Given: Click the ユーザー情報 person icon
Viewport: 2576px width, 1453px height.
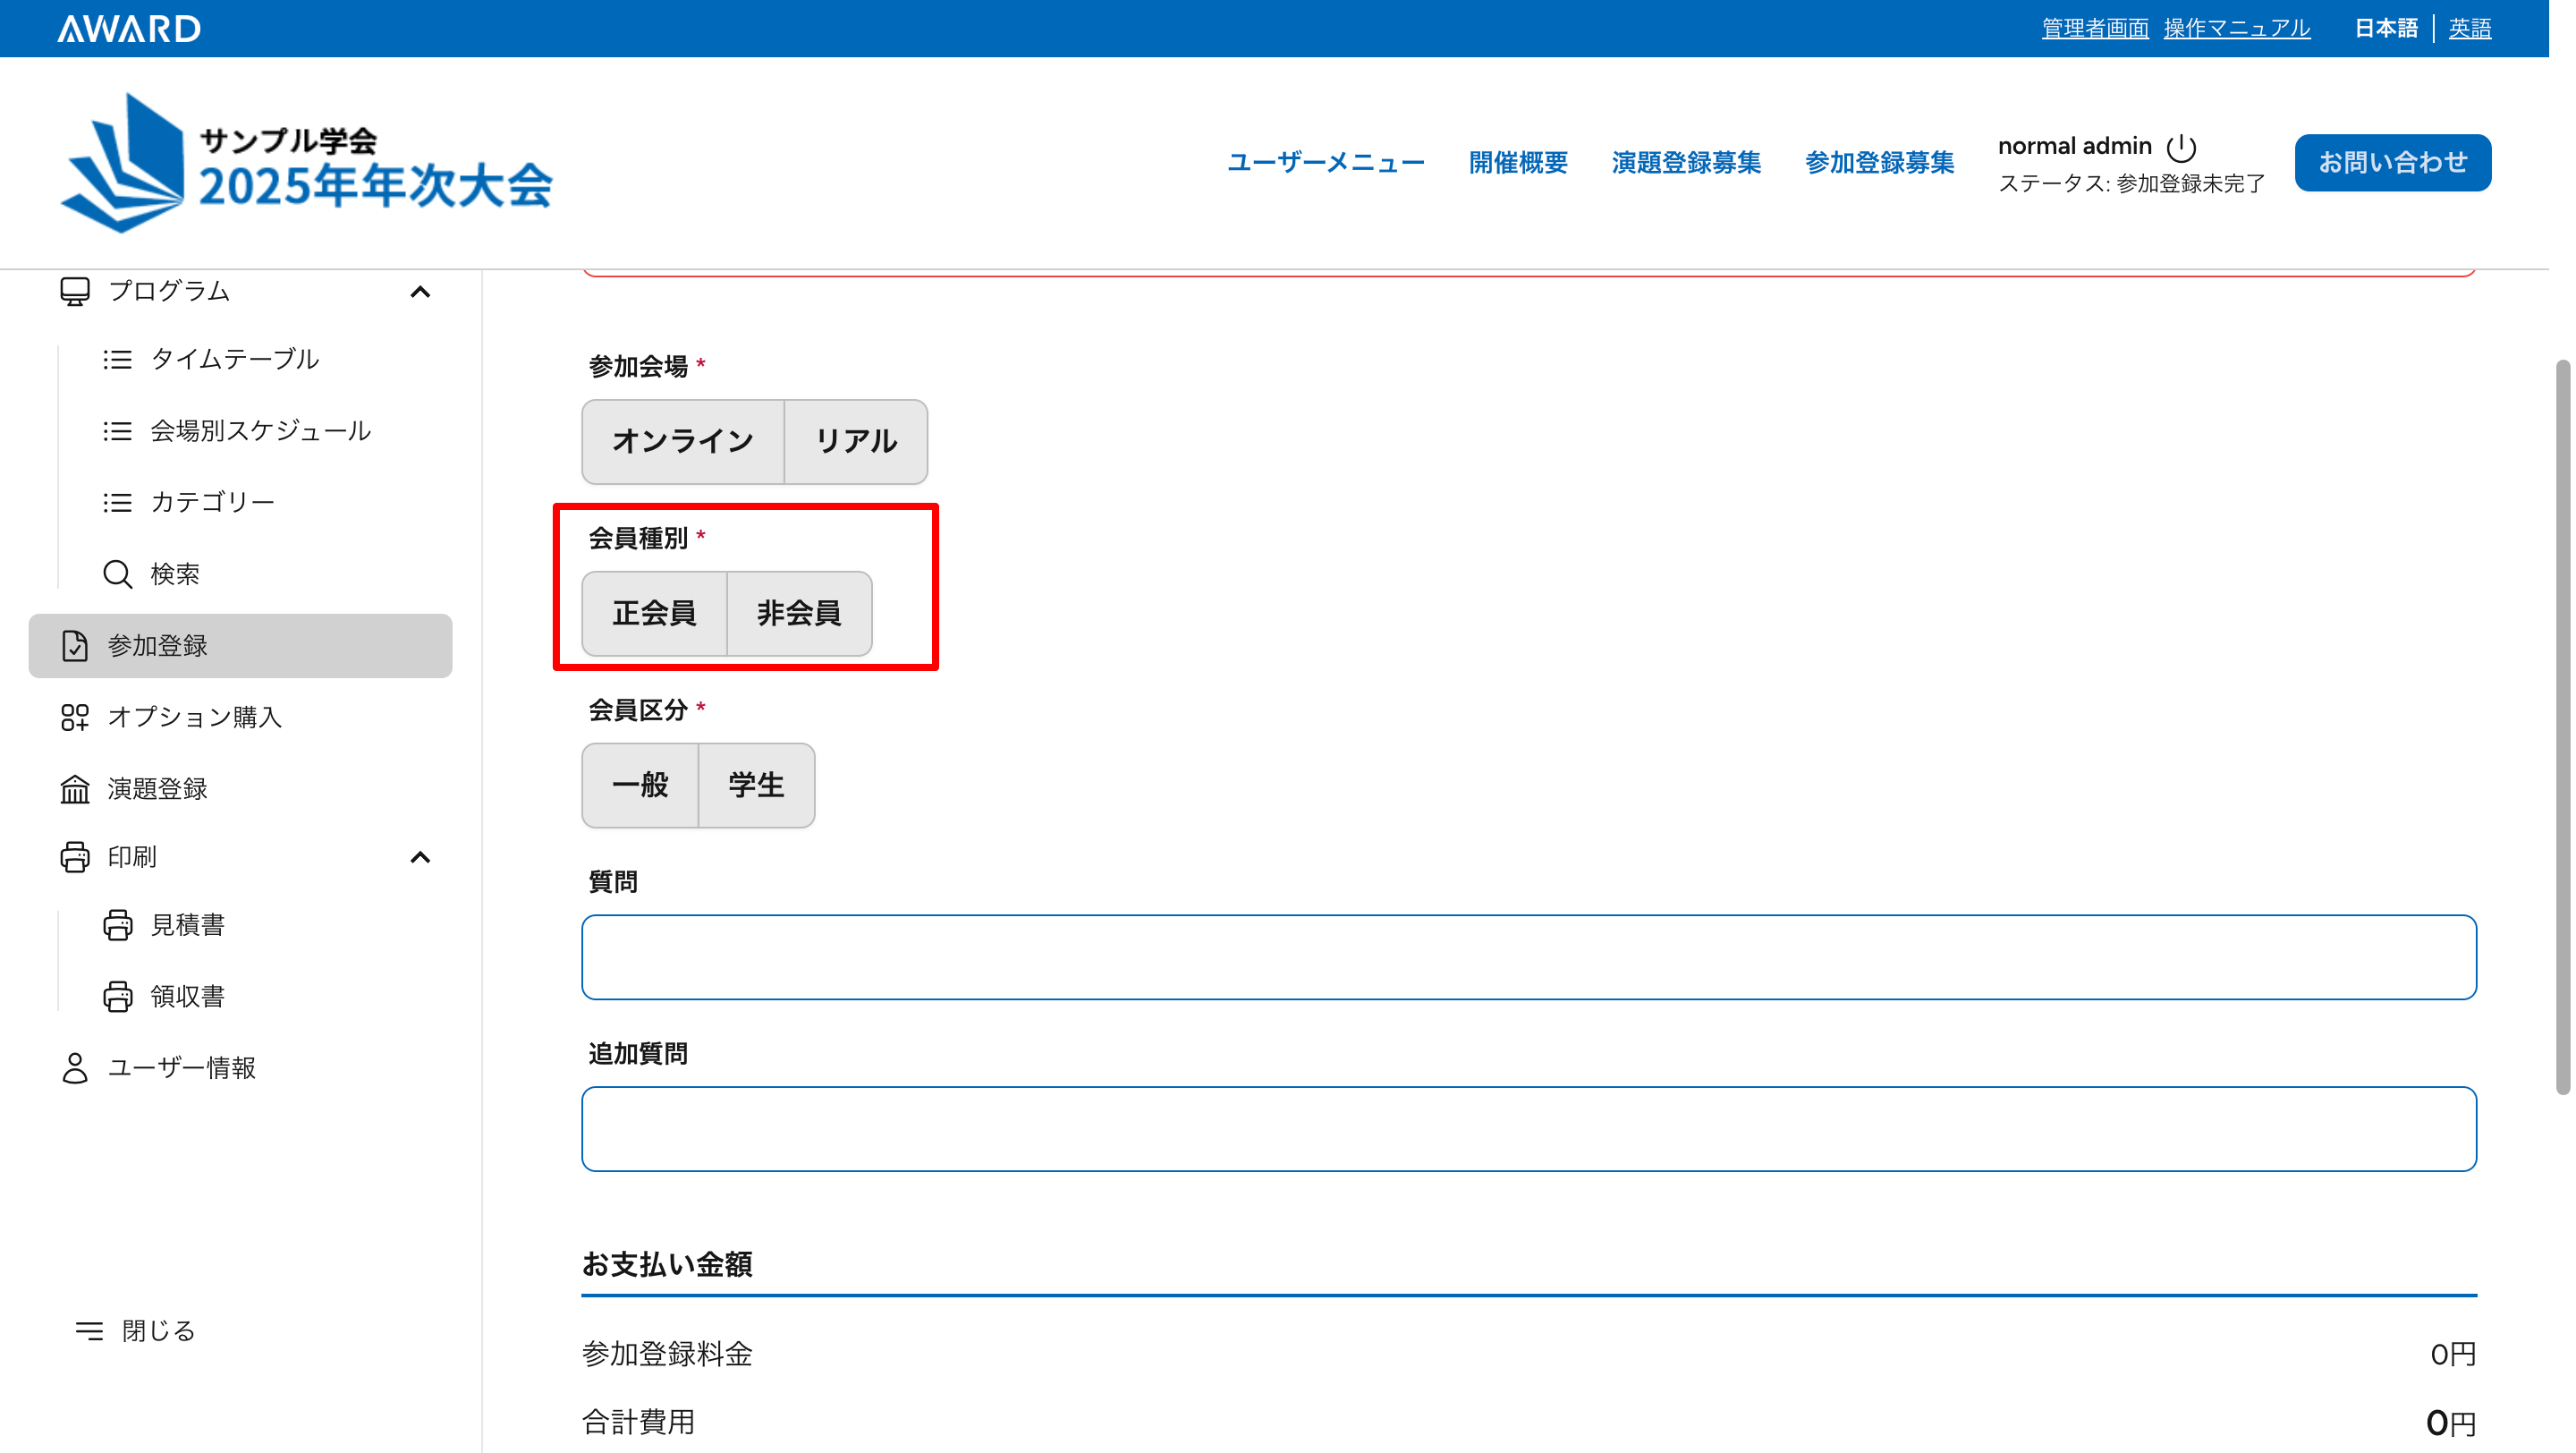Looking at the screenshot, I should (x=75, y=1068).
